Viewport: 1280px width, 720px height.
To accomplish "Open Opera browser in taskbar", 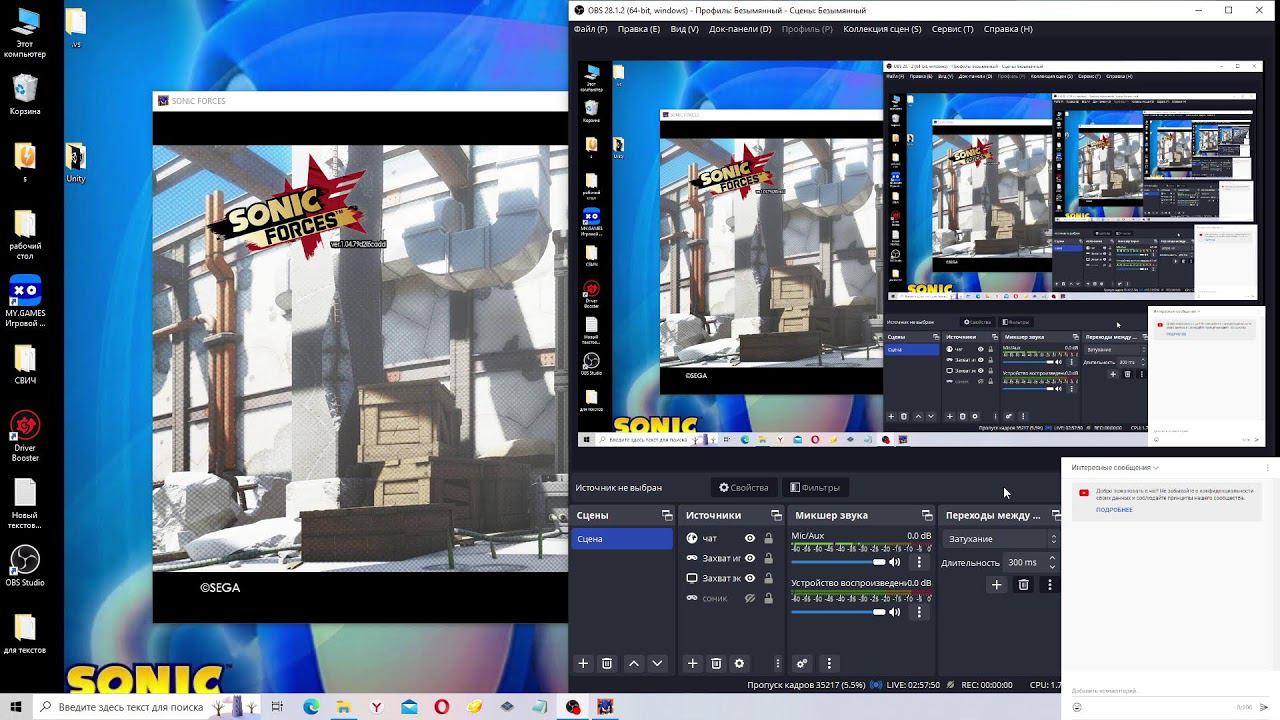I will coord(442,707).
